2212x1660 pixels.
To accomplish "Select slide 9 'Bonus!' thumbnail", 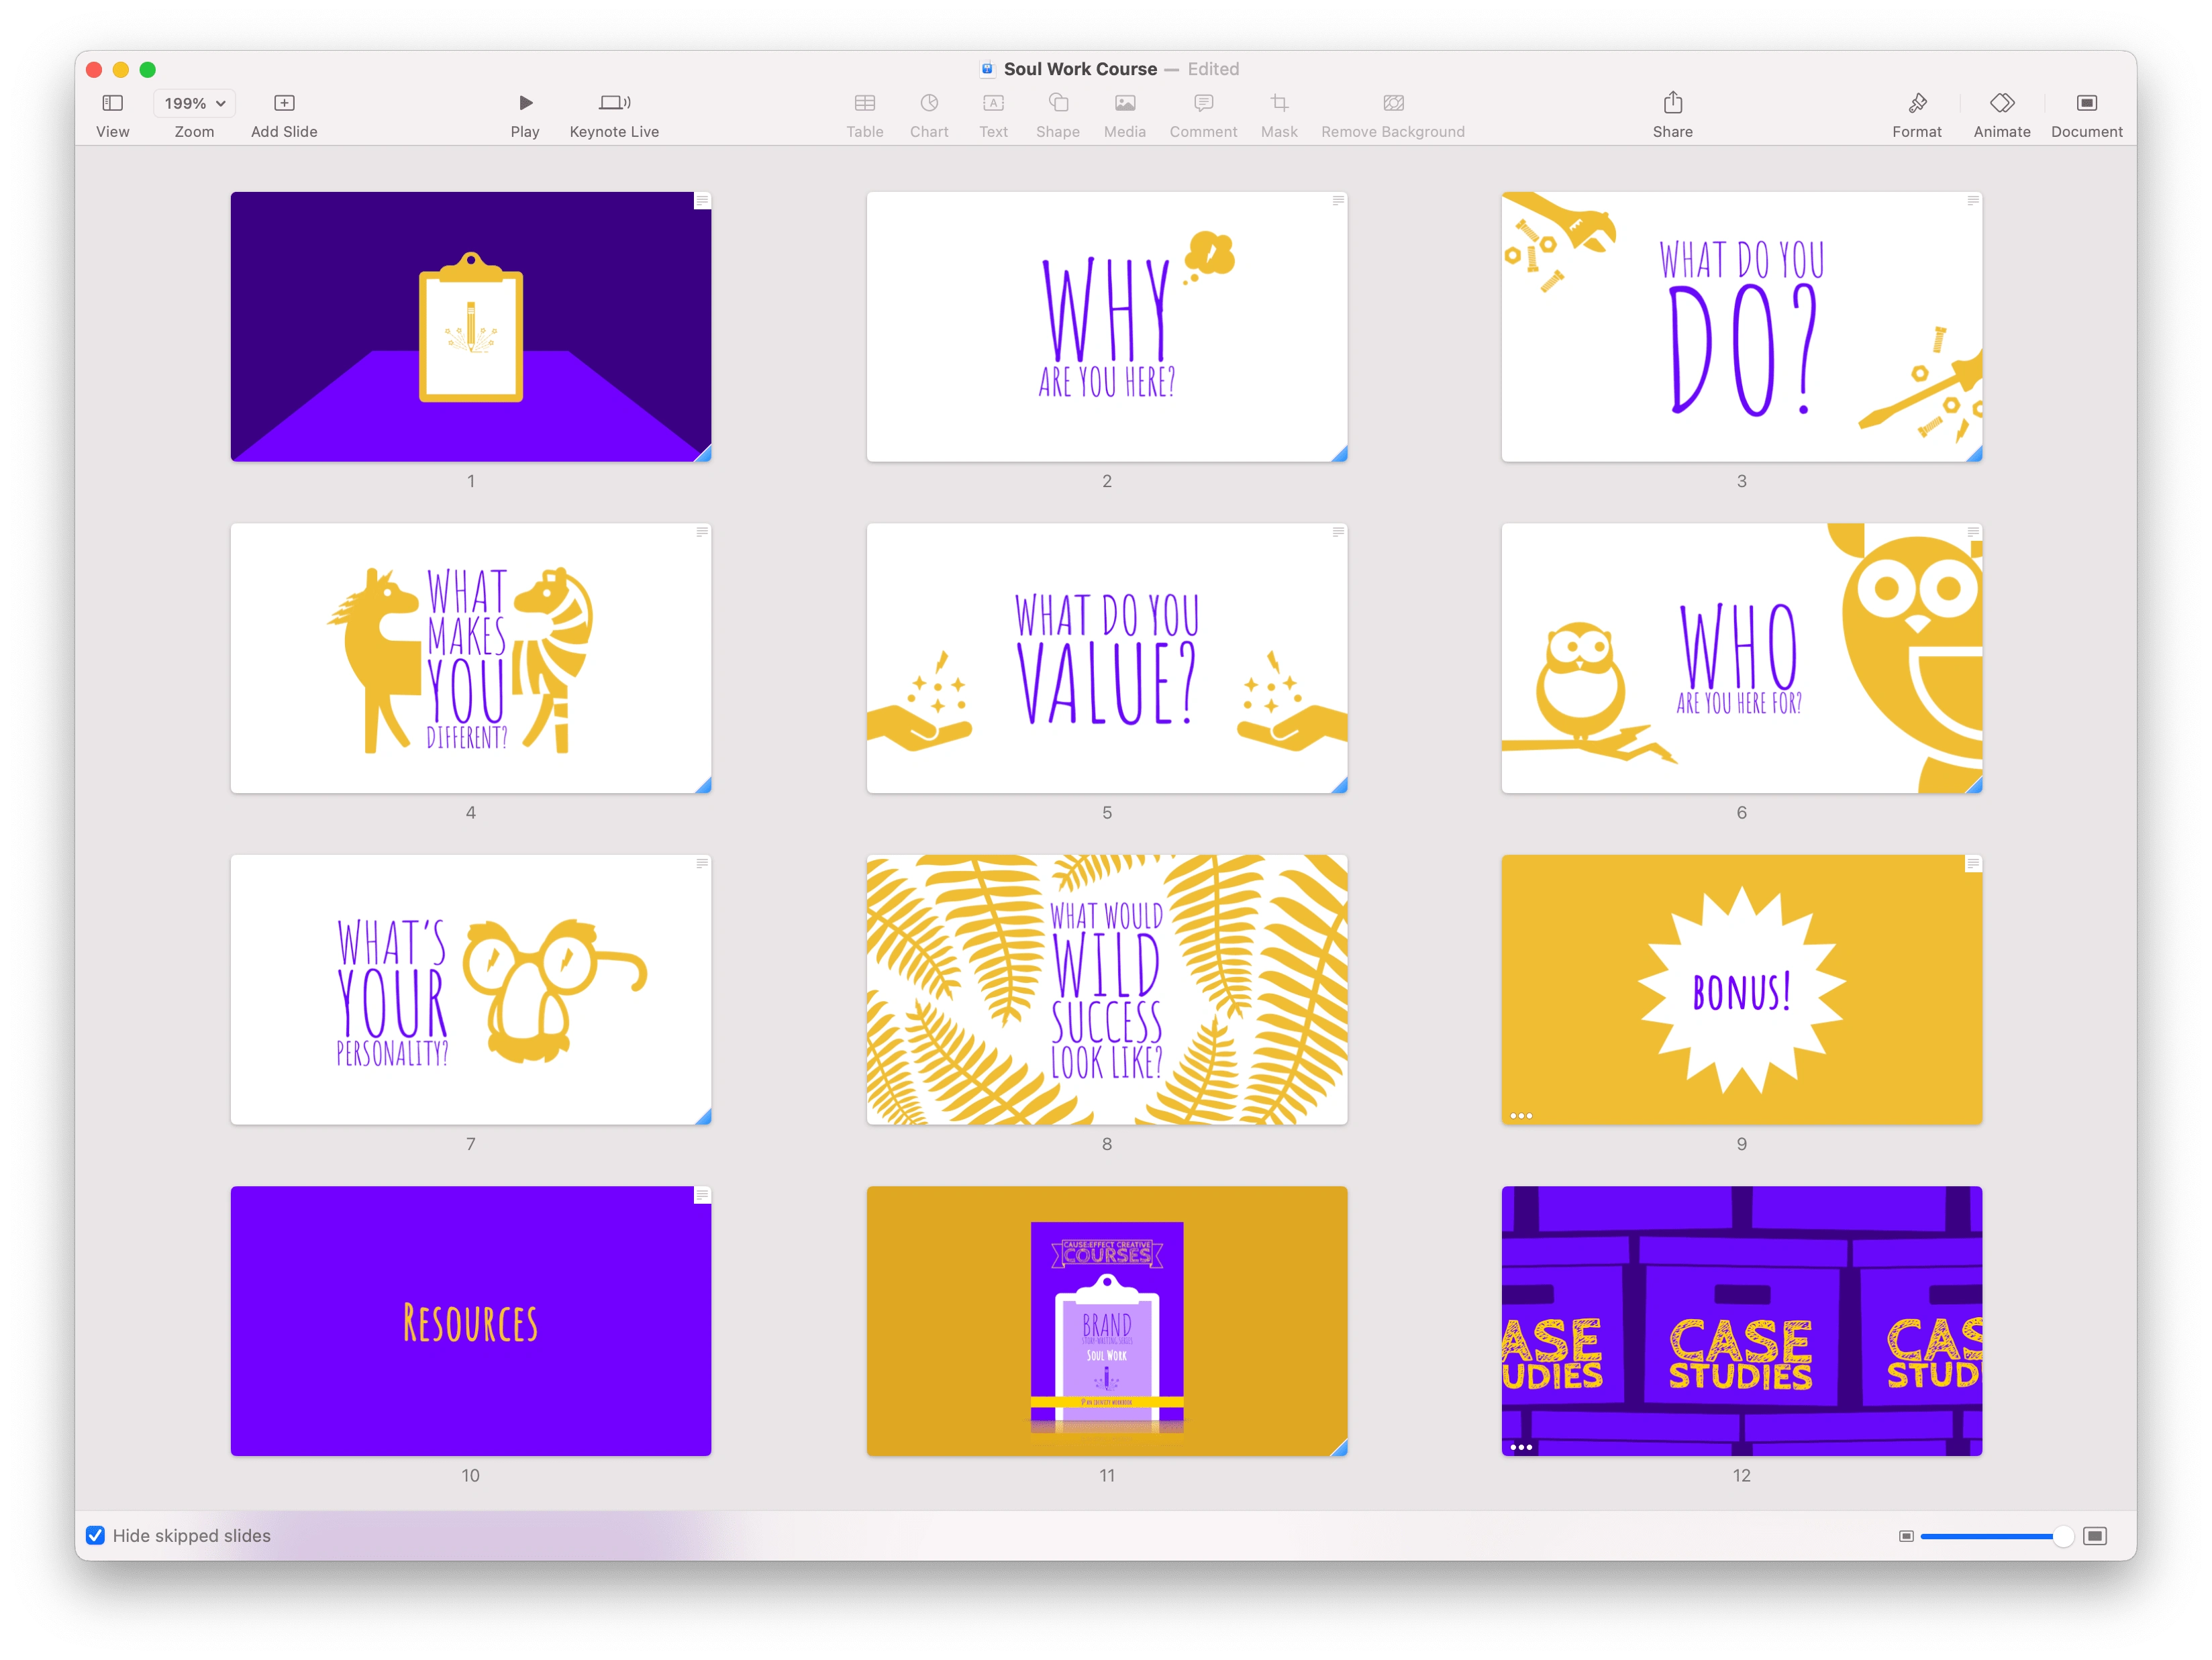I will pyautogui.click(x=1741, y=989).
